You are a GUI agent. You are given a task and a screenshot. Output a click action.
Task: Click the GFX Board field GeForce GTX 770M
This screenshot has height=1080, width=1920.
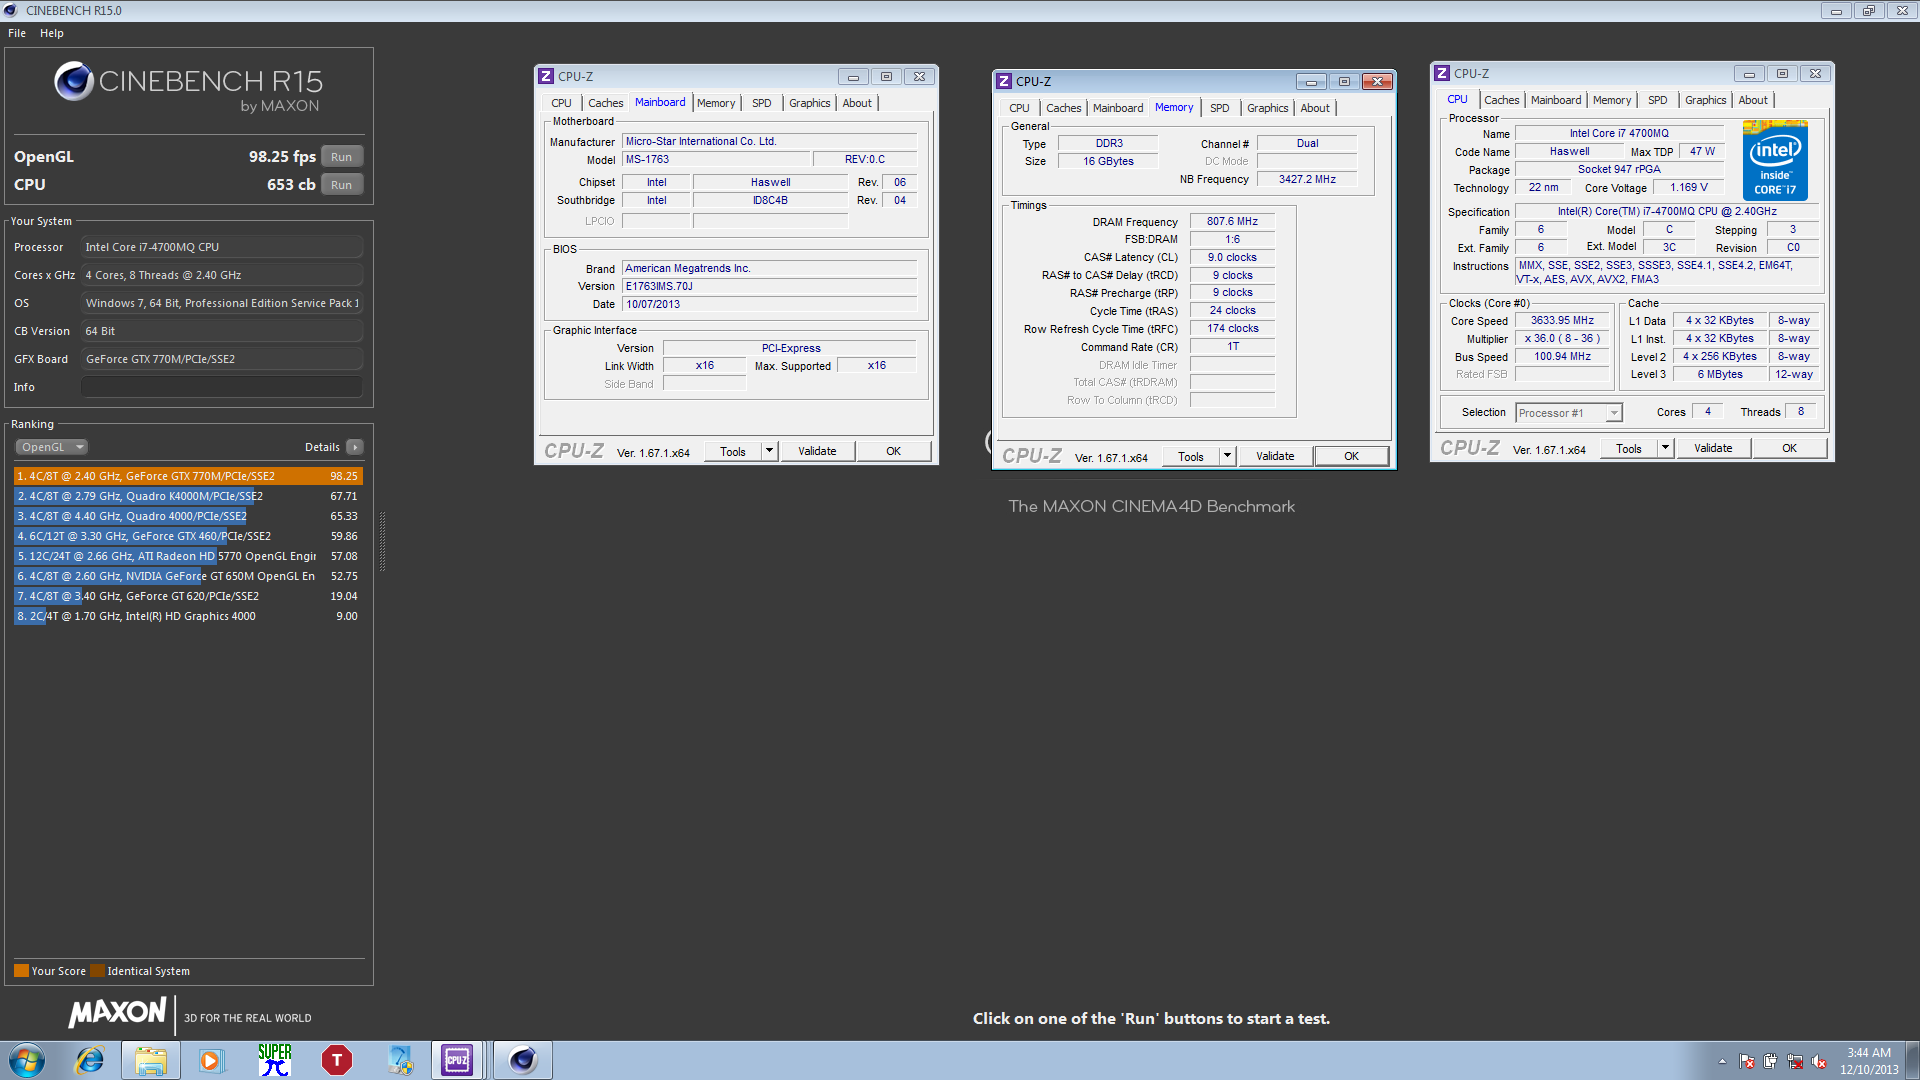(x=221, y=359)
